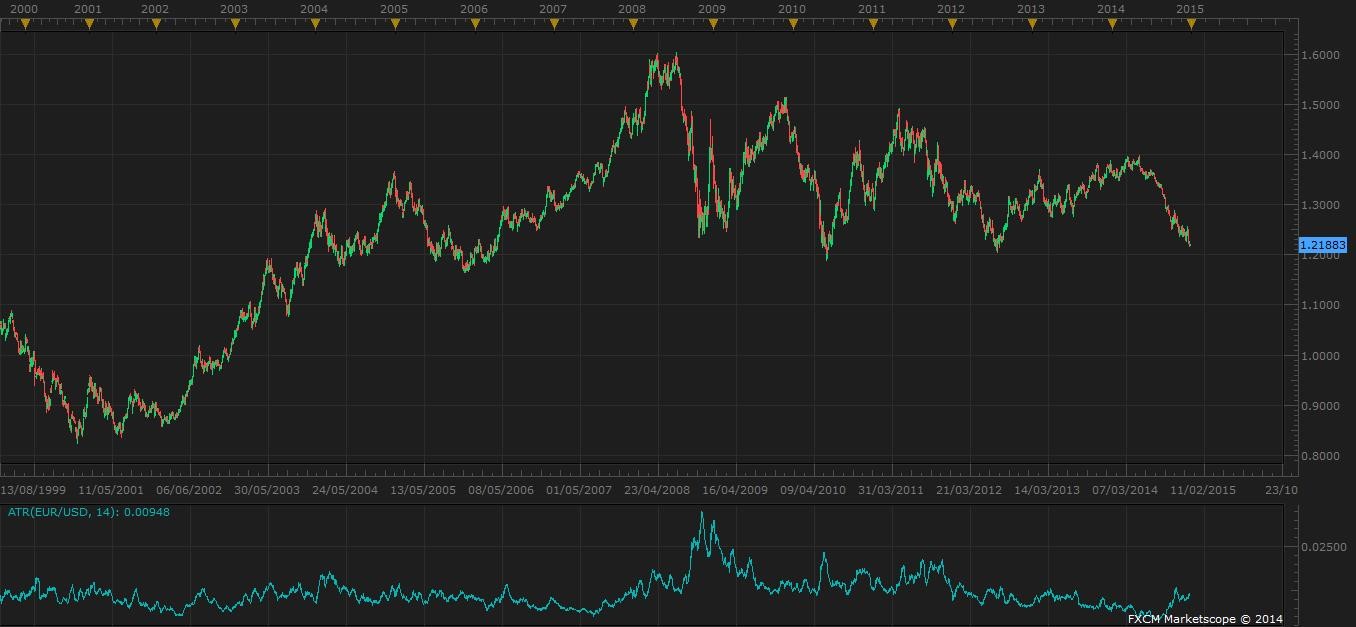Image resolution: width=1356 pixels, height=627 pixels.
Task: Click the 2015 year marker triangle
Action: pos(1190,24)
